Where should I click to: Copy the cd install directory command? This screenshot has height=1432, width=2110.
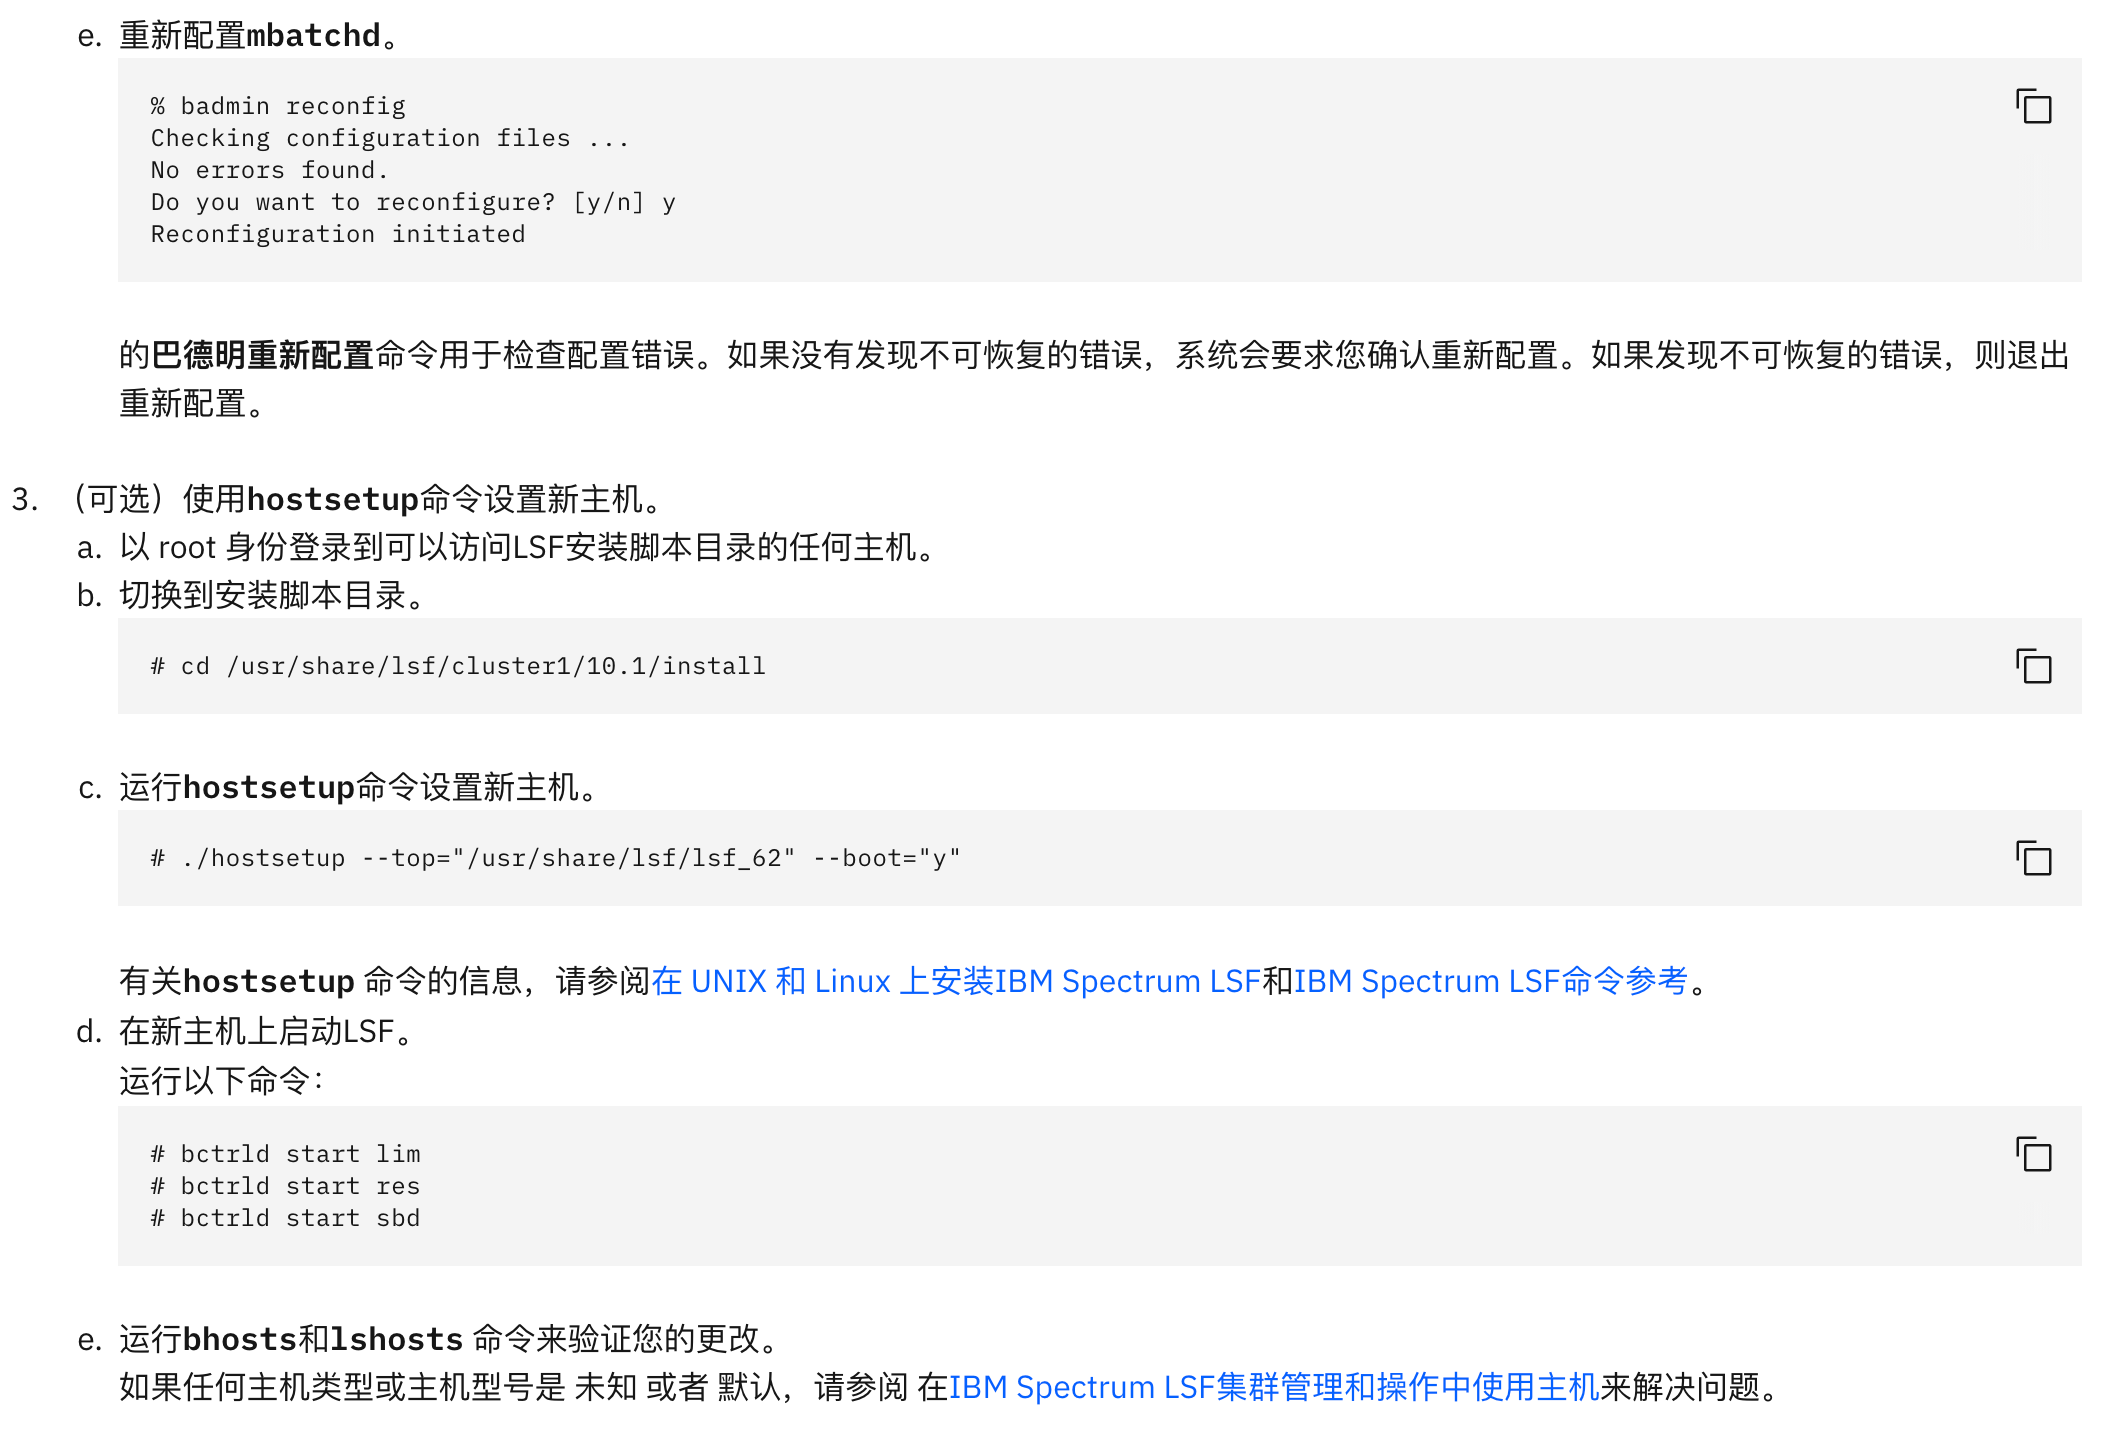(x=2033, y=667)
